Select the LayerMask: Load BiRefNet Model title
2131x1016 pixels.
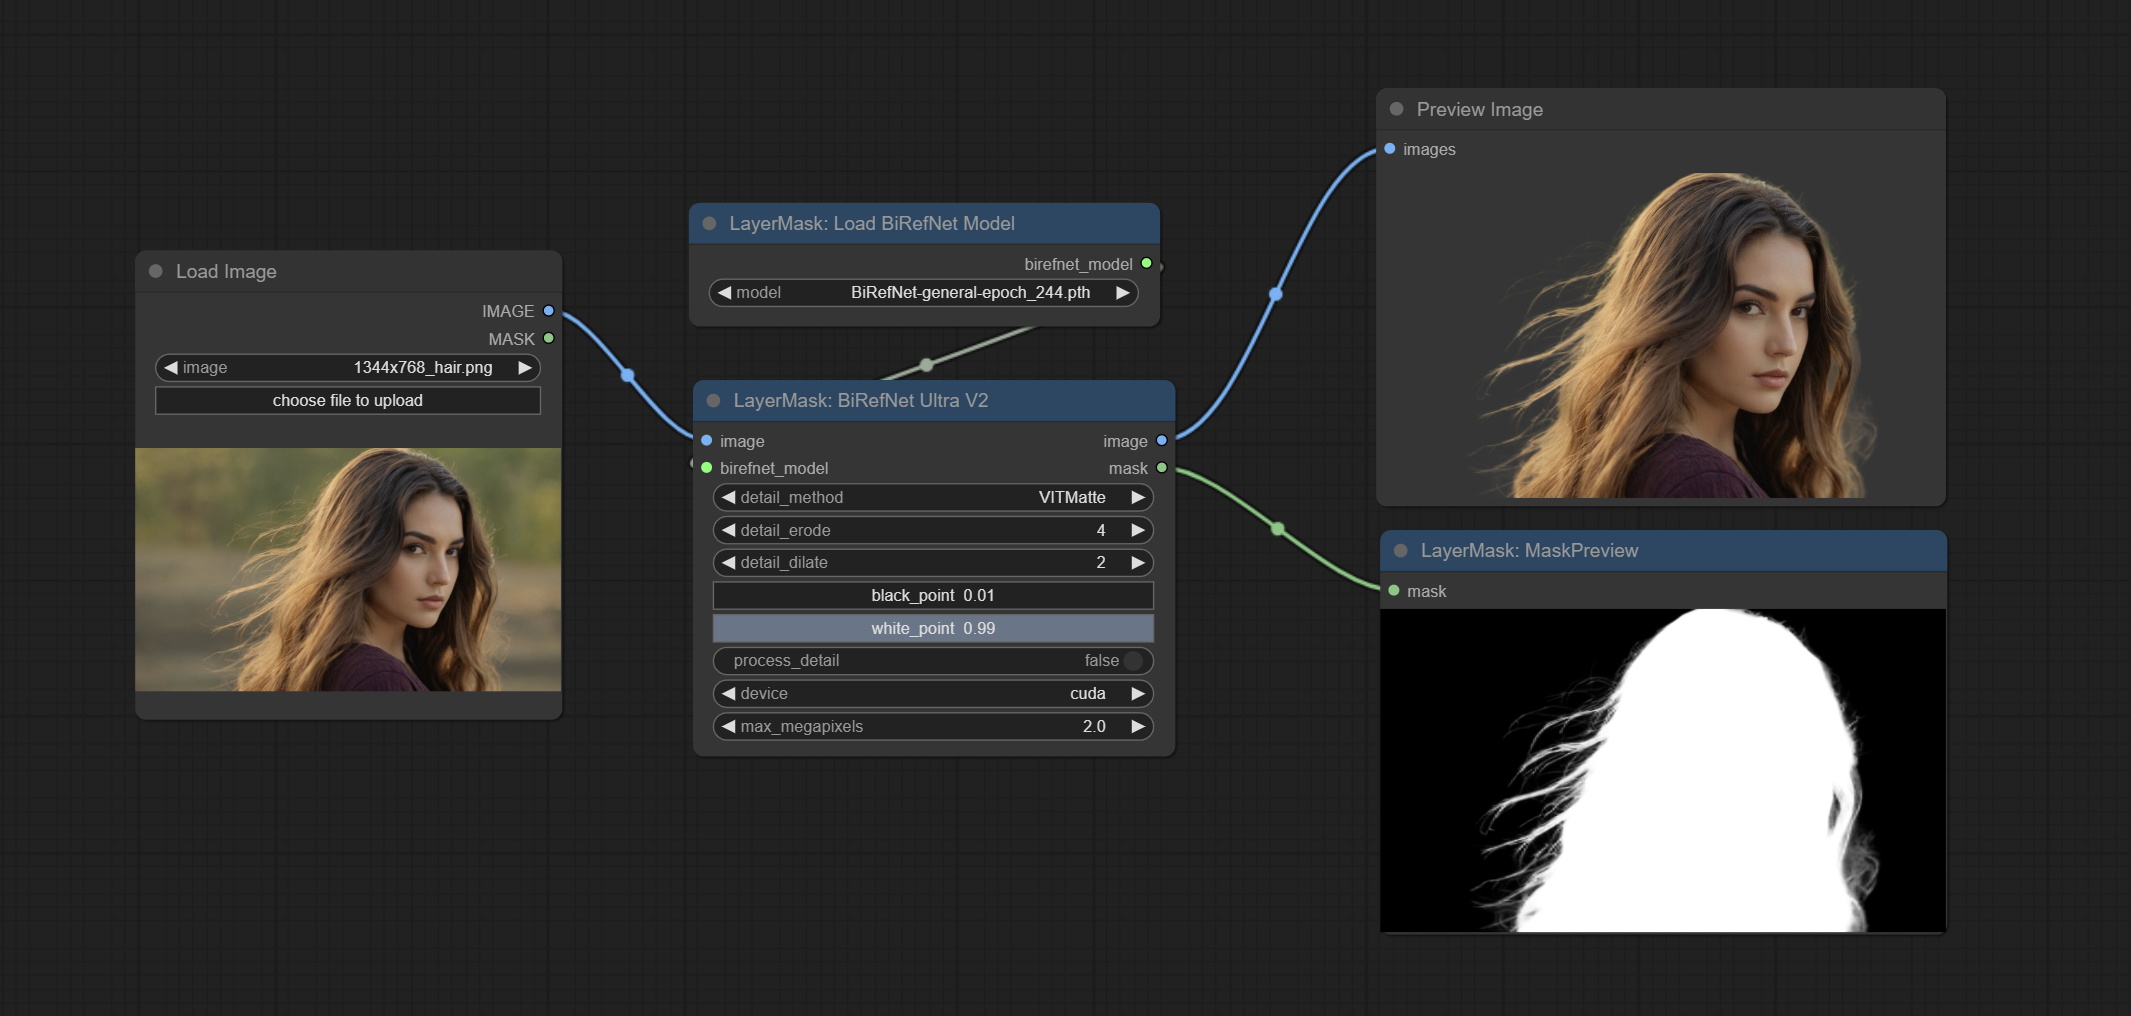pyautogui.click(x=872, y=223)
